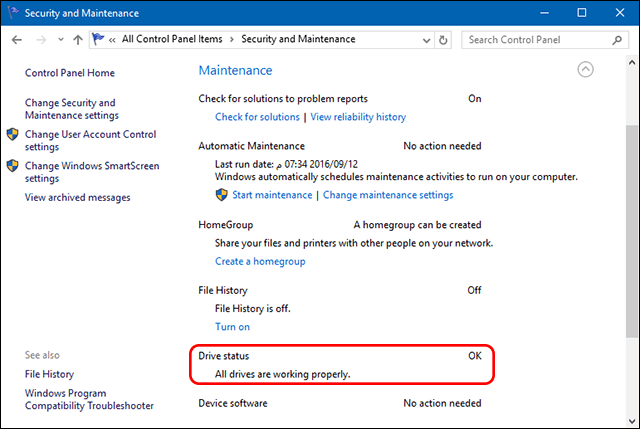Open recent locations dropdown arrow

click(x=61, y=40)
